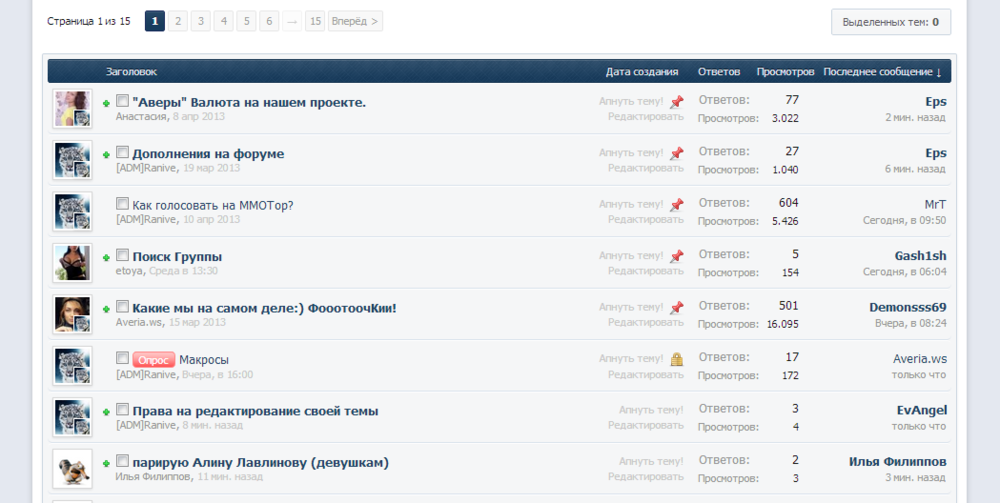The width and height of the screenshot is (1000, 503).
Task: Sort by Последнее сообщение column header
Action: click(881, 72)
